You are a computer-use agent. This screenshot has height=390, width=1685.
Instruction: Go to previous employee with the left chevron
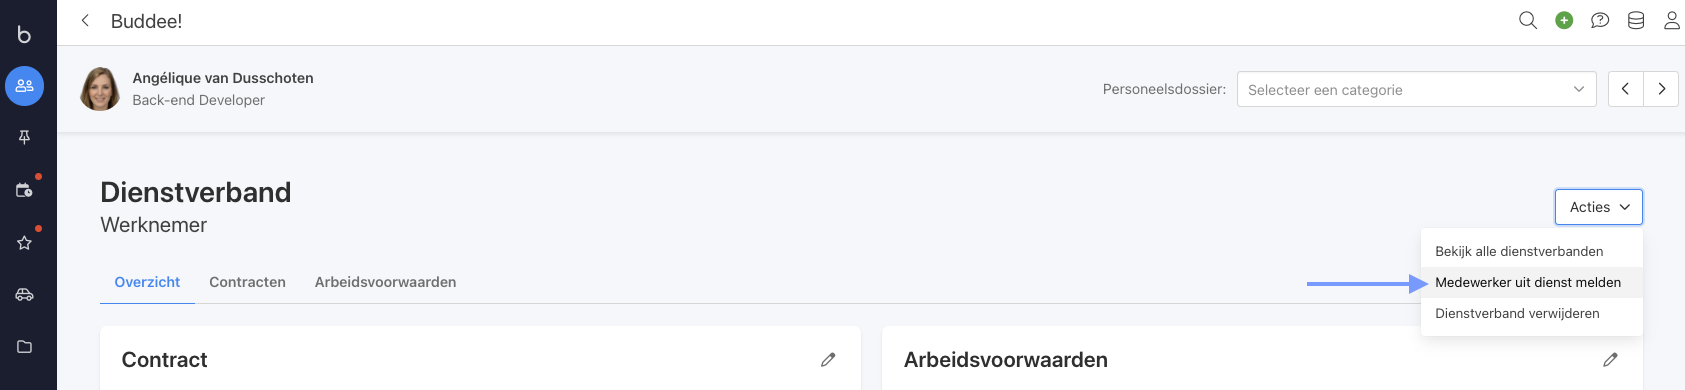1625,89
